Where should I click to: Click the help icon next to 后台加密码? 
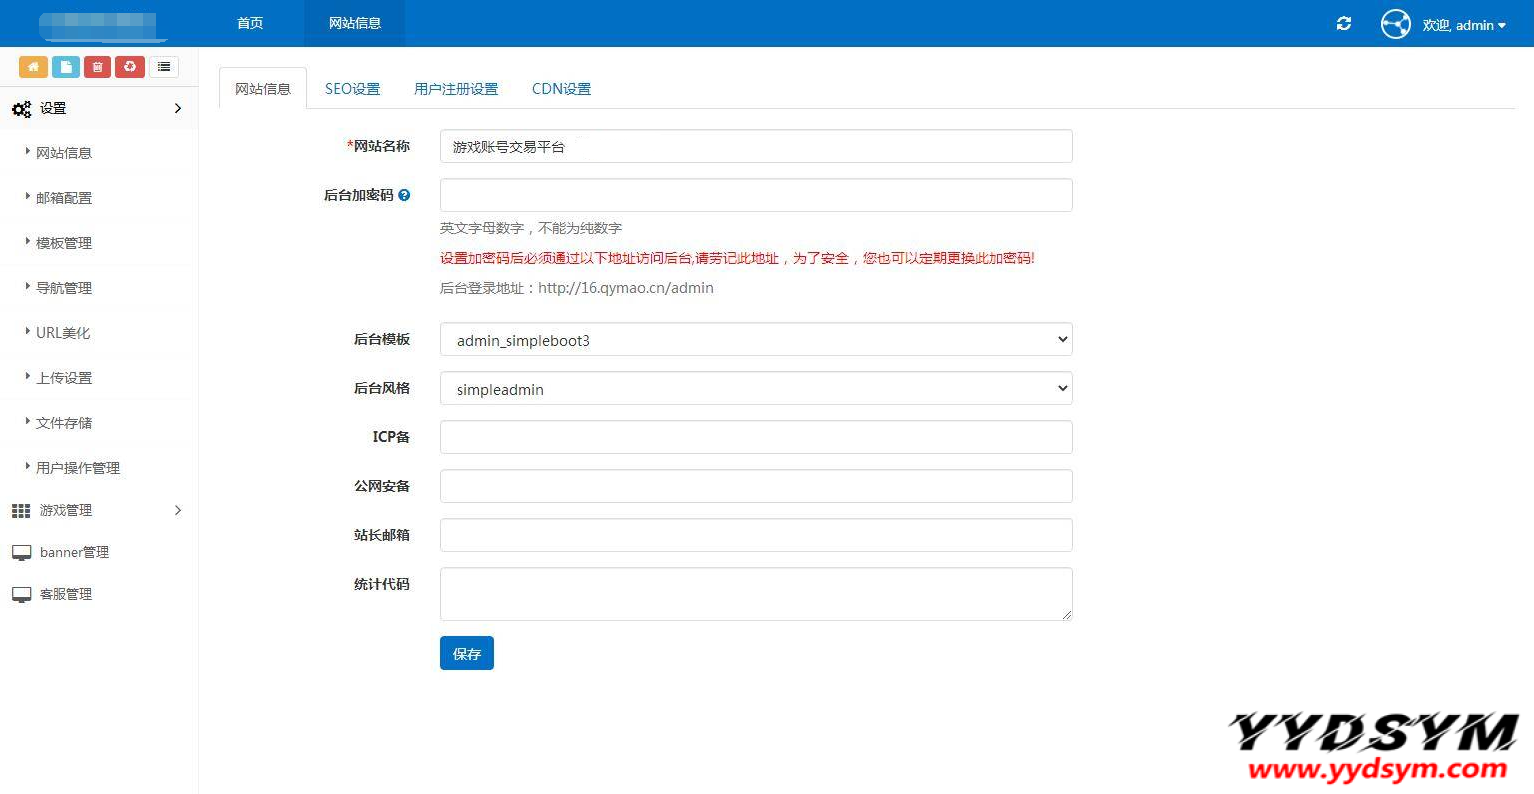click(404, 195)
